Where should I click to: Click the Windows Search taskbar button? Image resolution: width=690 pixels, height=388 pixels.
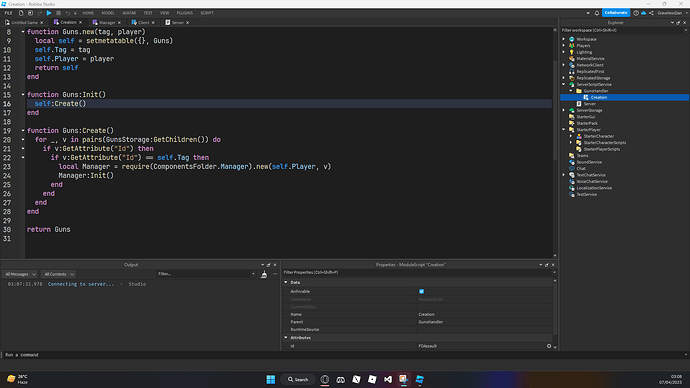(298, 379)
